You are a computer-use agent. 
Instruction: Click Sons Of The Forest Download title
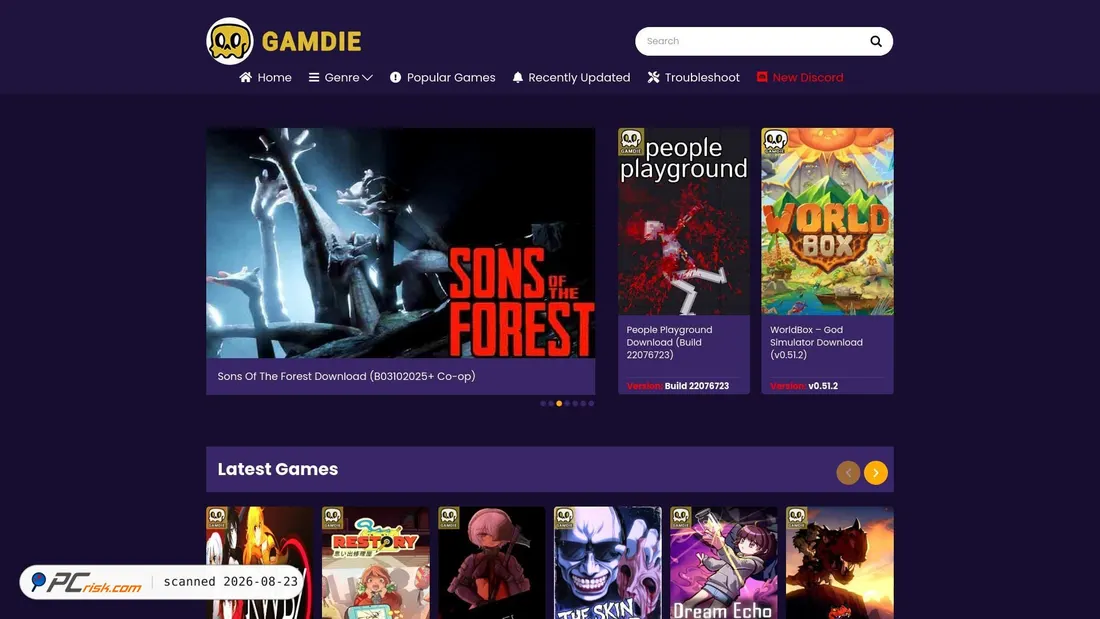(x=347, y=376)
